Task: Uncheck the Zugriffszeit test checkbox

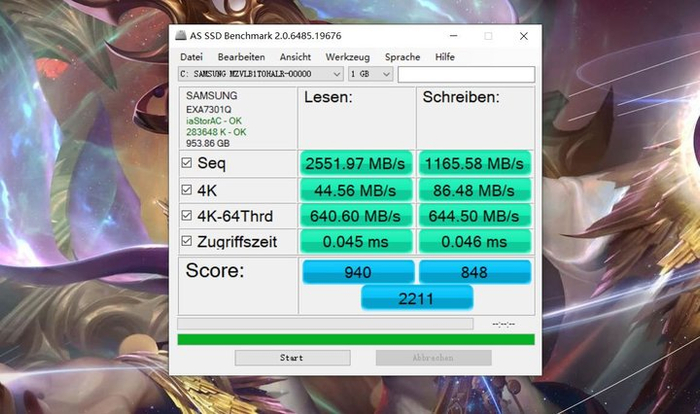Action: (187, 241)
